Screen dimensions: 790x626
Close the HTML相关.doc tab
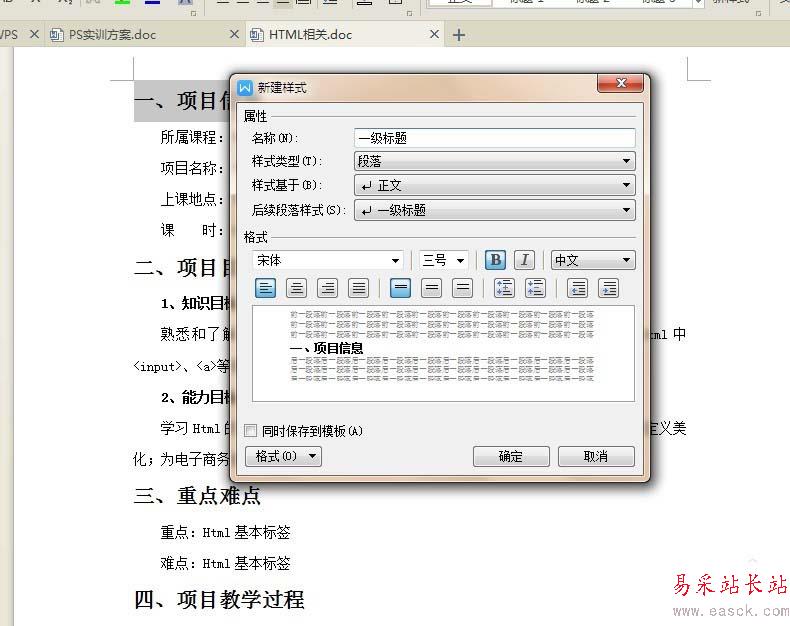(x=434, y=34)
